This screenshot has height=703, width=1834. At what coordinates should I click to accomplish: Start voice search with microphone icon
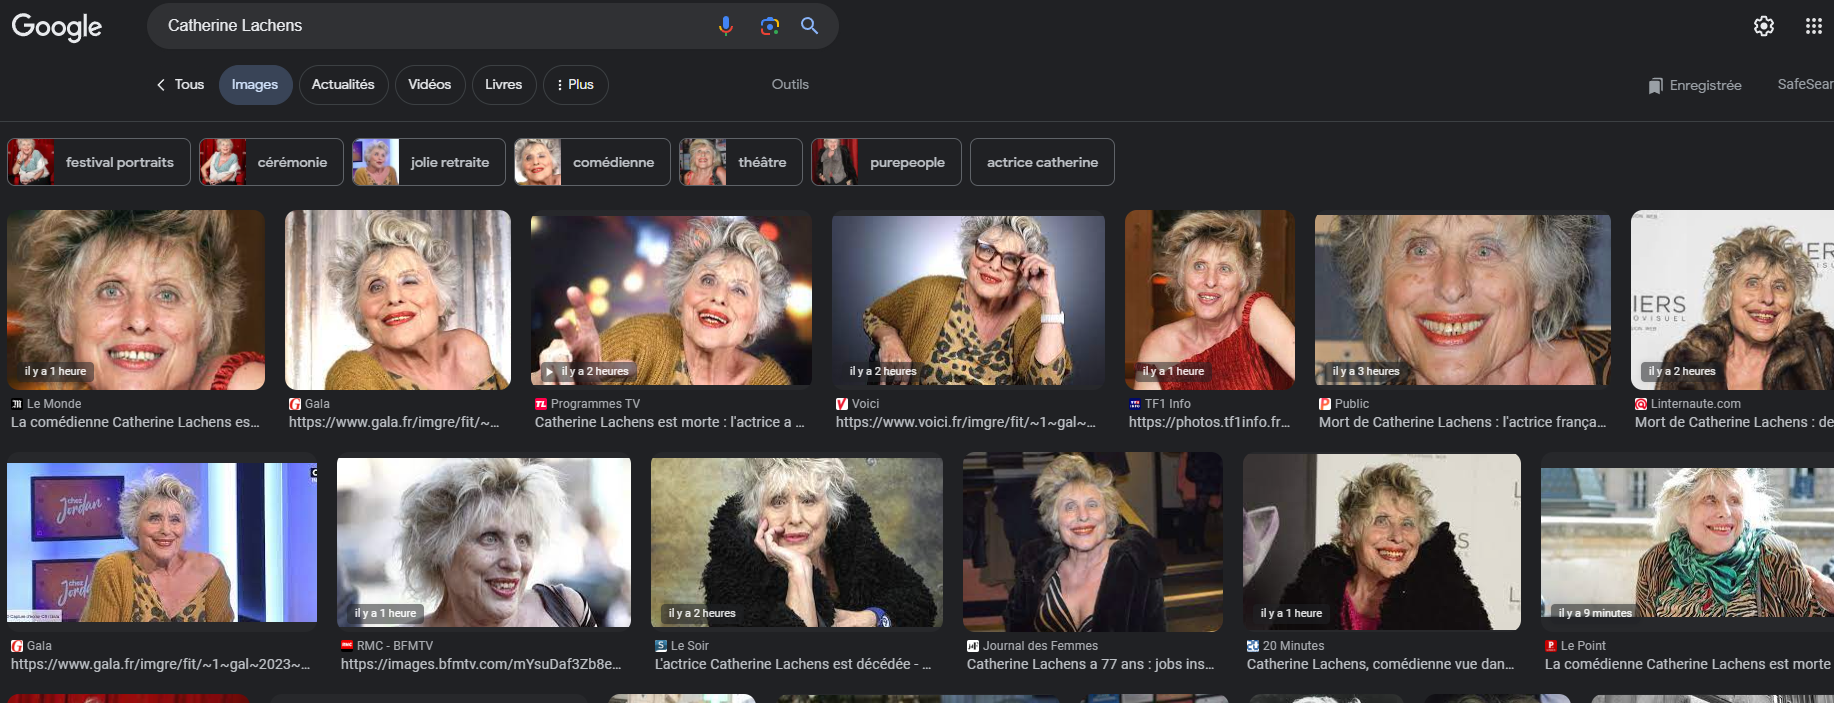tap(725, 26)
